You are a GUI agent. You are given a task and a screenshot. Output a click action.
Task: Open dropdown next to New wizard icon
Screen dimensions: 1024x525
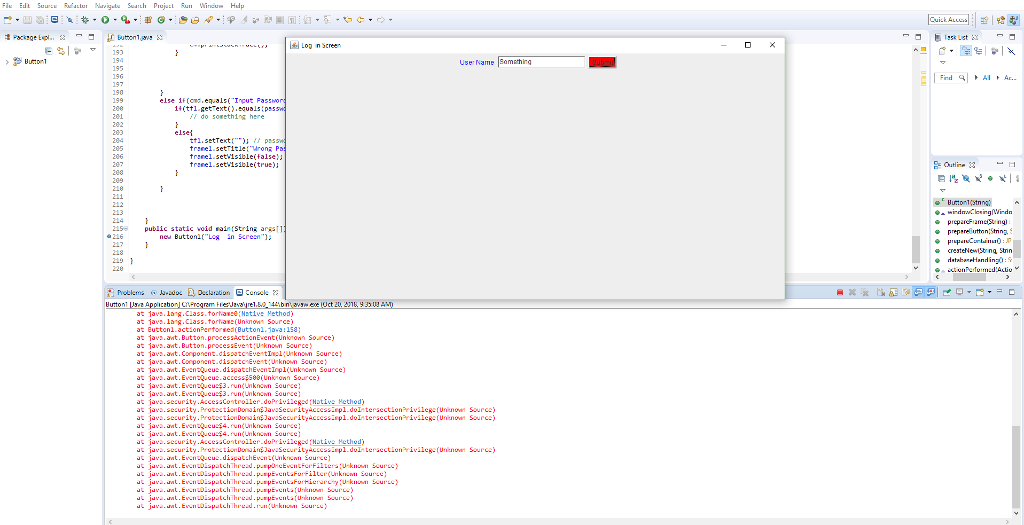pyautogui.click(x=17, y=20)
